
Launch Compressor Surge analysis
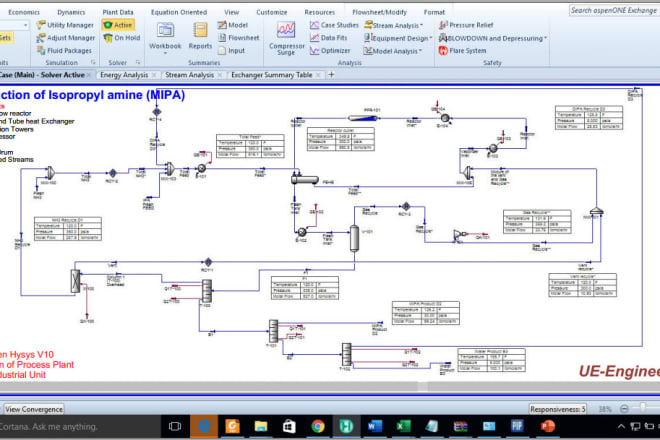click(x=287, y=38)
